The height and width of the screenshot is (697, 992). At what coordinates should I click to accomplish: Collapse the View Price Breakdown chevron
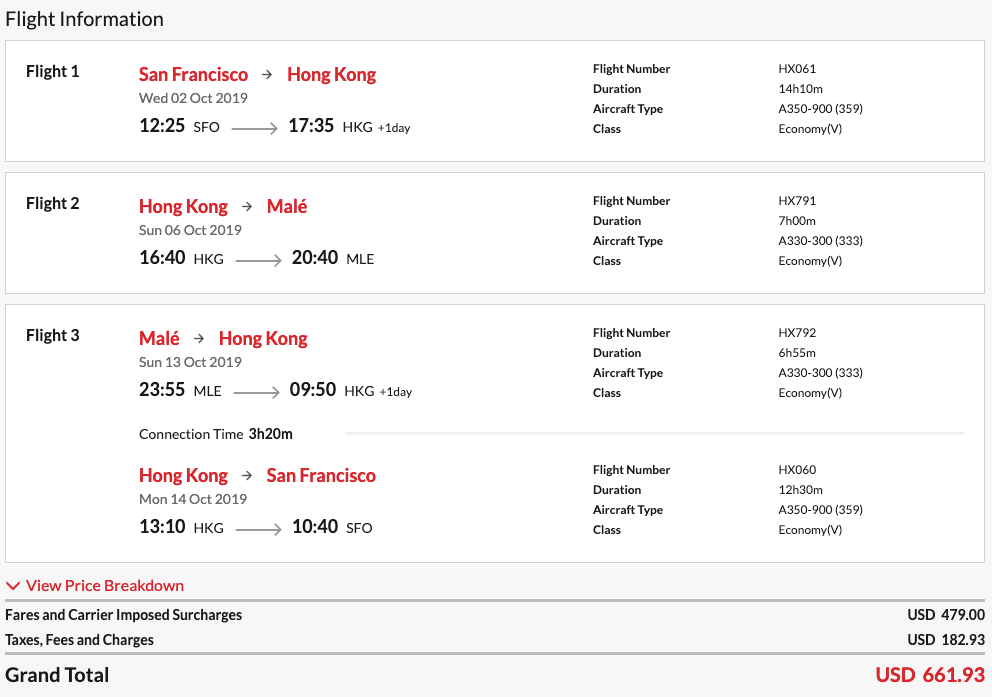(13, 586)
